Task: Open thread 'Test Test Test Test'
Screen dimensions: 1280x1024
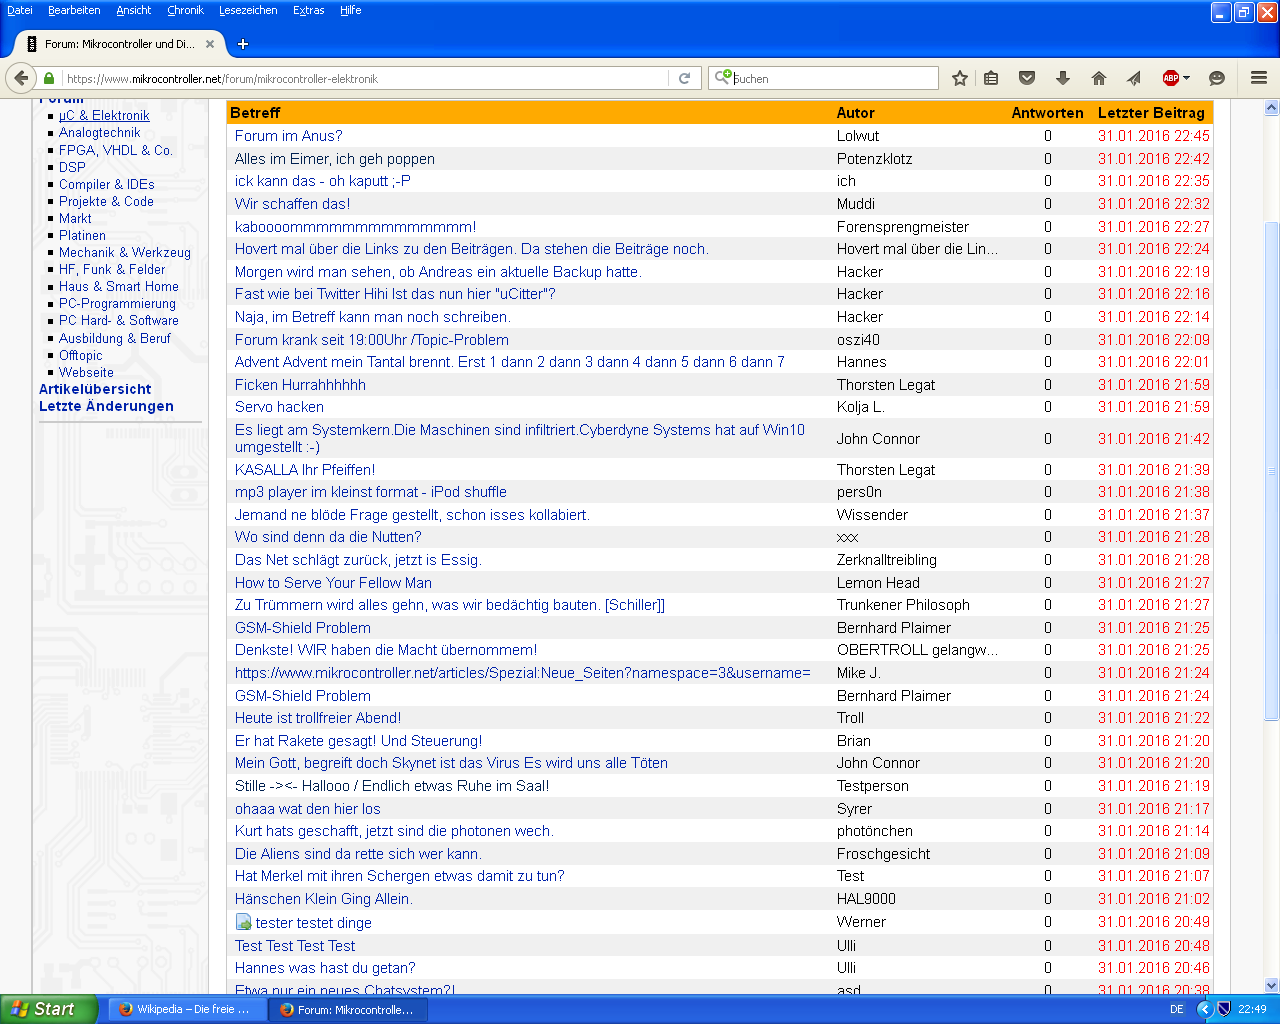Action: [x=295, y=946]
